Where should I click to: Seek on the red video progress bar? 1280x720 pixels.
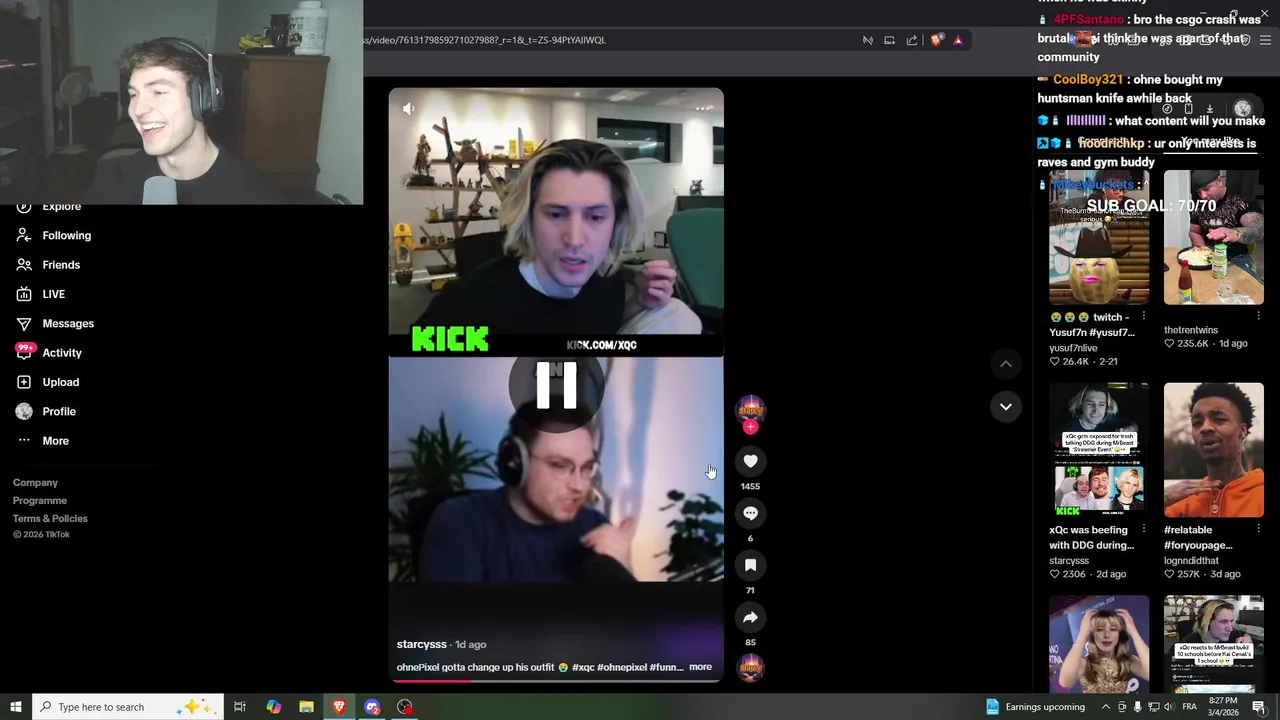point(556,680)
